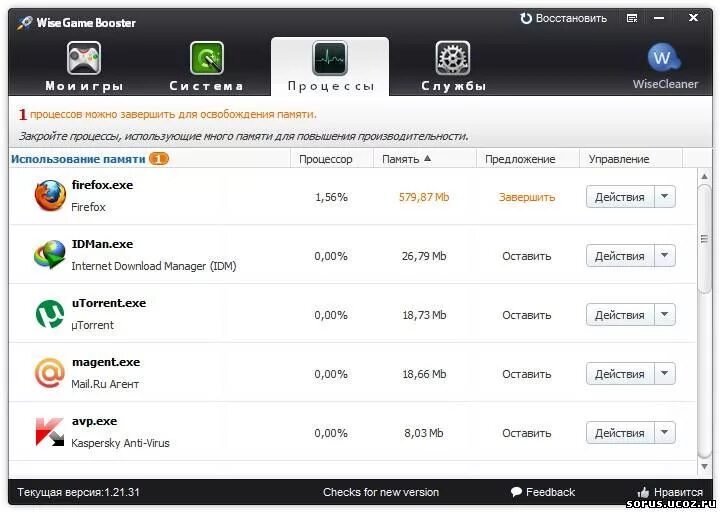This screenshot has height=513, width=721.
Task: Click Действия button for uTorrent.exe
Action: click(x=619, y=315)
